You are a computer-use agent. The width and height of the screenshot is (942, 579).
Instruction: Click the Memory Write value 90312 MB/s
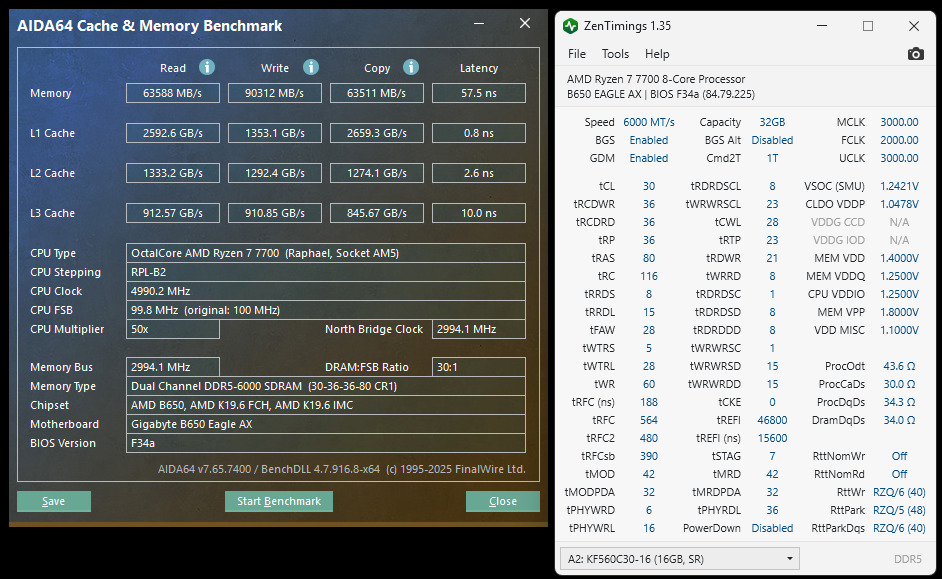pos(275,93)
